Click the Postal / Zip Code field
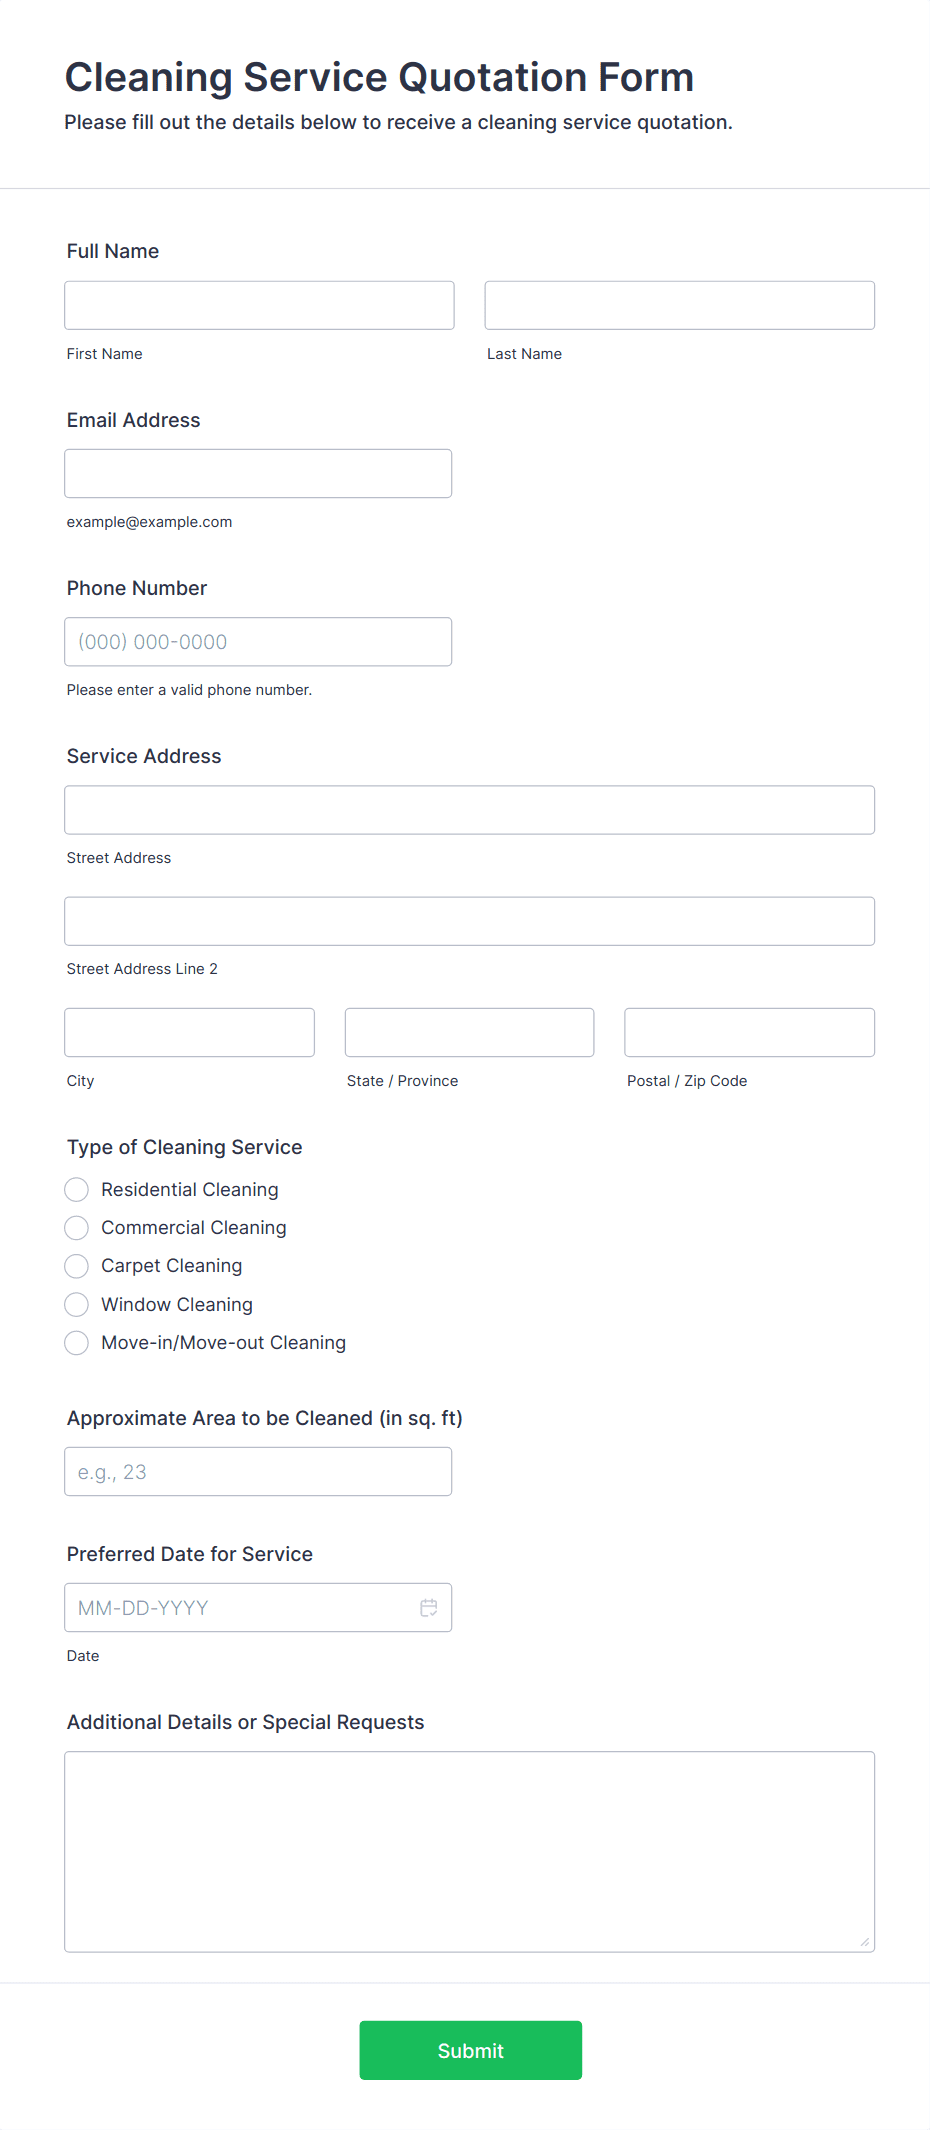 pos(749,1032)
